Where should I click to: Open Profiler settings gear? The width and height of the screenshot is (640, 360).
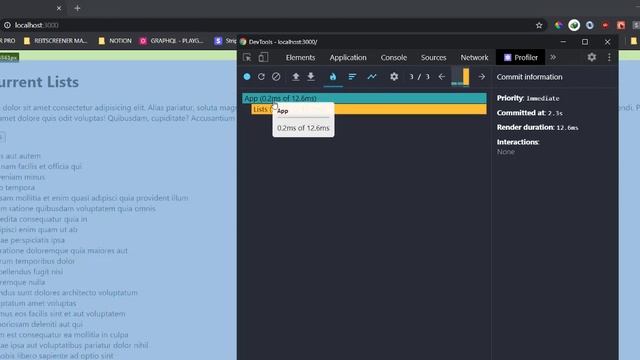point(394,77)
